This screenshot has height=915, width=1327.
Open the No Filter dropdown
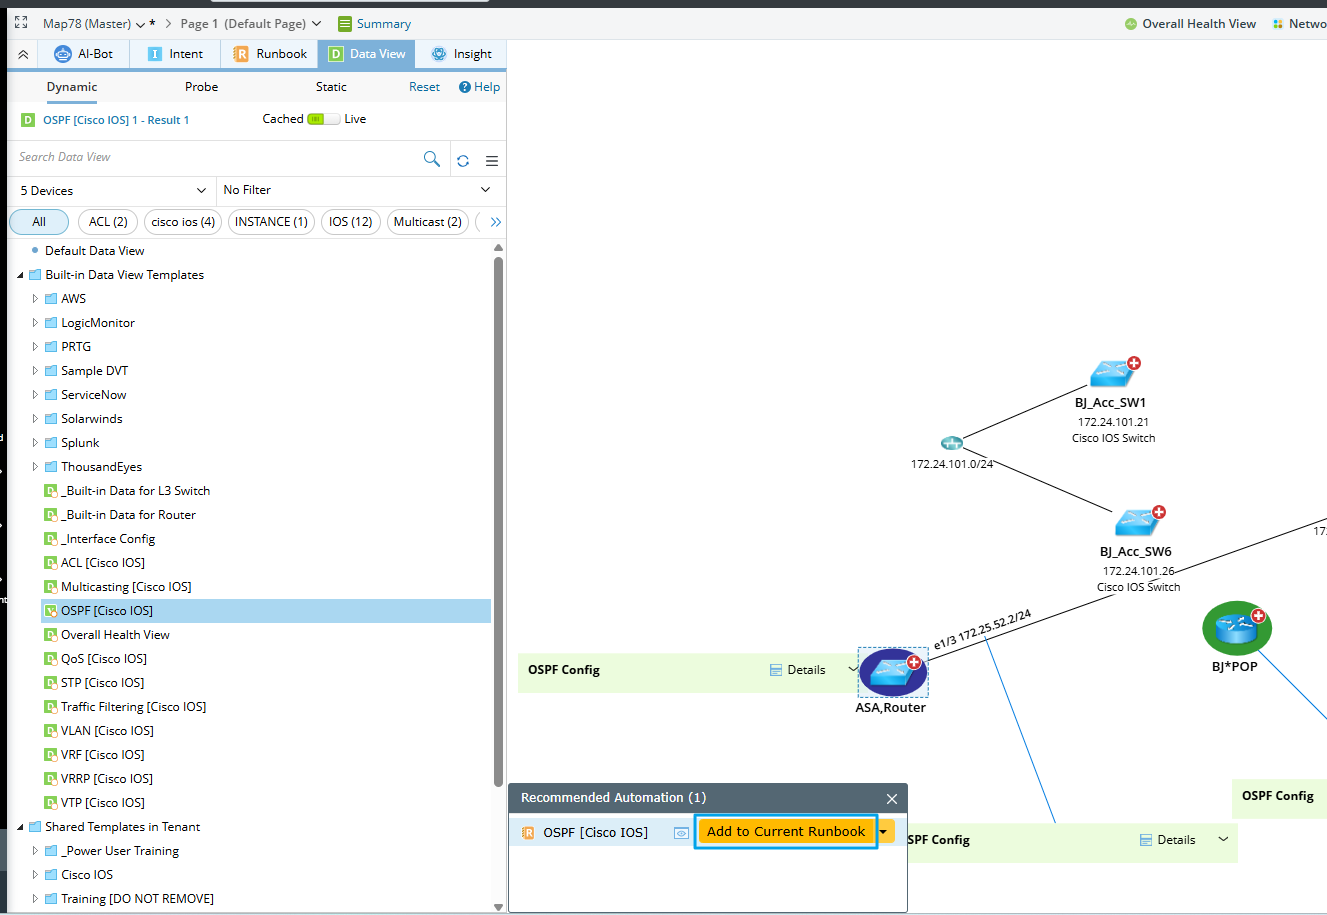pos(358,190)
